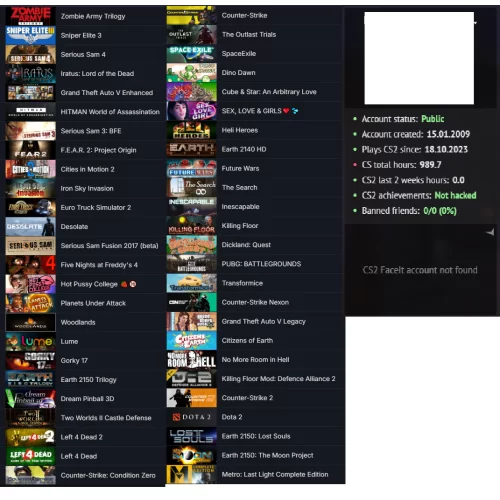The image size is (500, 500).
Task: Select the 'Earth 2140 HD' title
Action: point(244,149)
